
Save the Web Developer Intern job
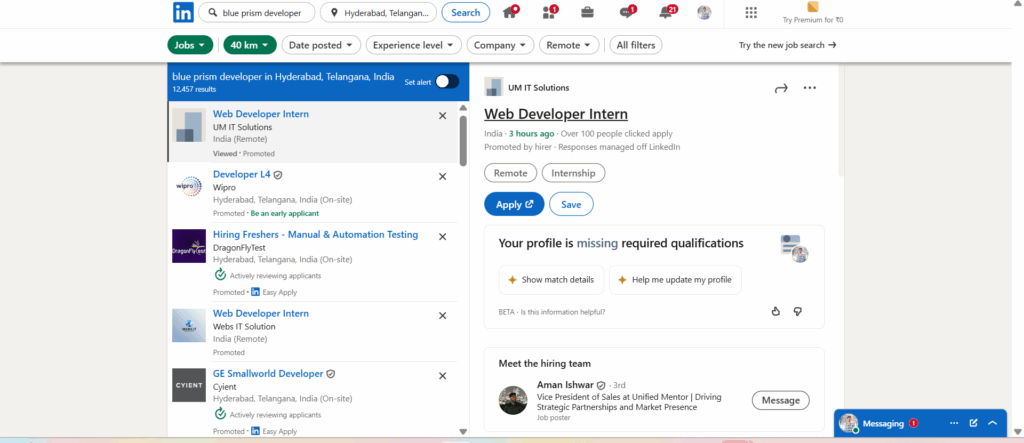(x=571, y=205)
